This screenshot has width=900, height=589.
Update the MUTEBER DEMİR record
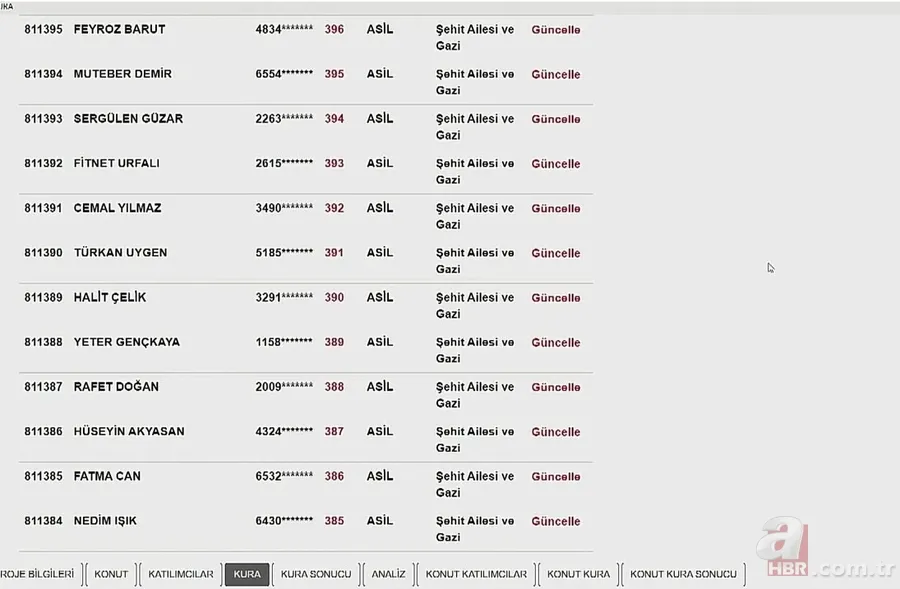[555, 75]
